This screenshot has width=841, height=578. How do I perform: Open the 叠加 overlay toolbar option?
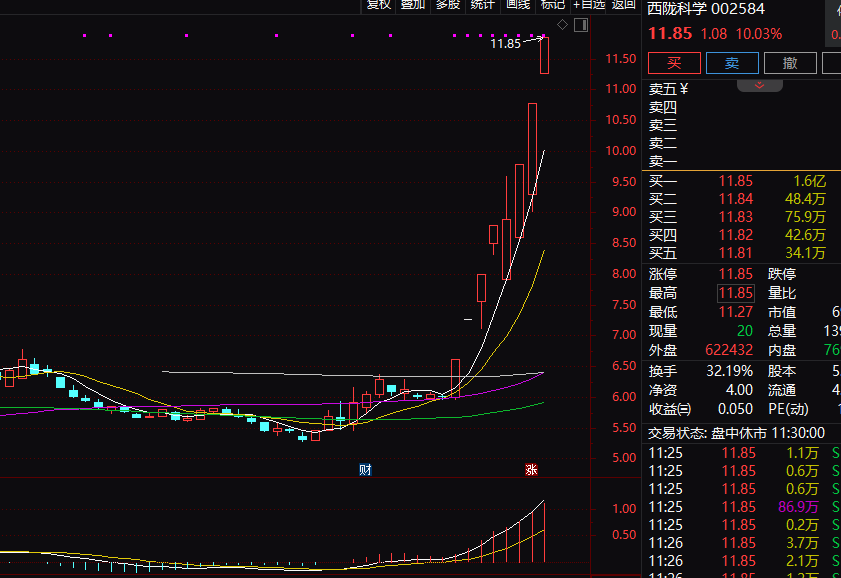[x=412, y=5]
